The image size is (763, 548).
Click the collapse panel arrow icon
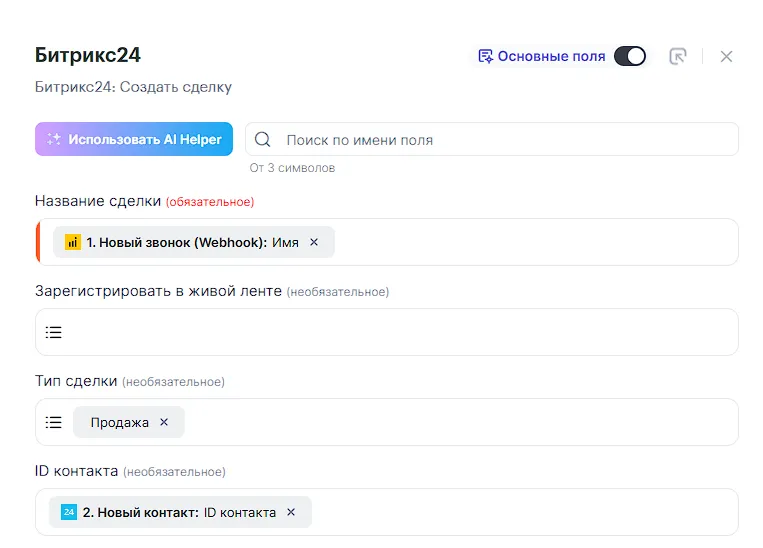pos(678,56)
